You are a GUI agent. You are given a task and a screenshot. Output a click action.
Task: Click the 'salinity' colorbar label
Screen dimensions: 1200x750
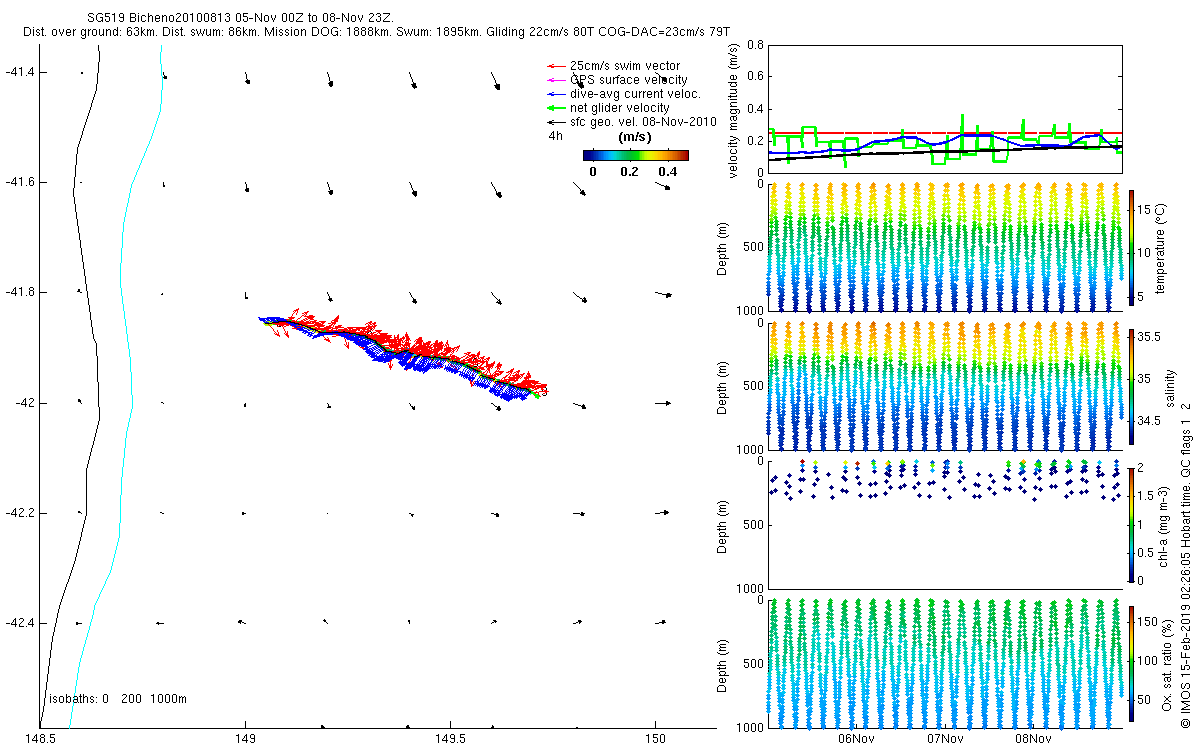1169,386
